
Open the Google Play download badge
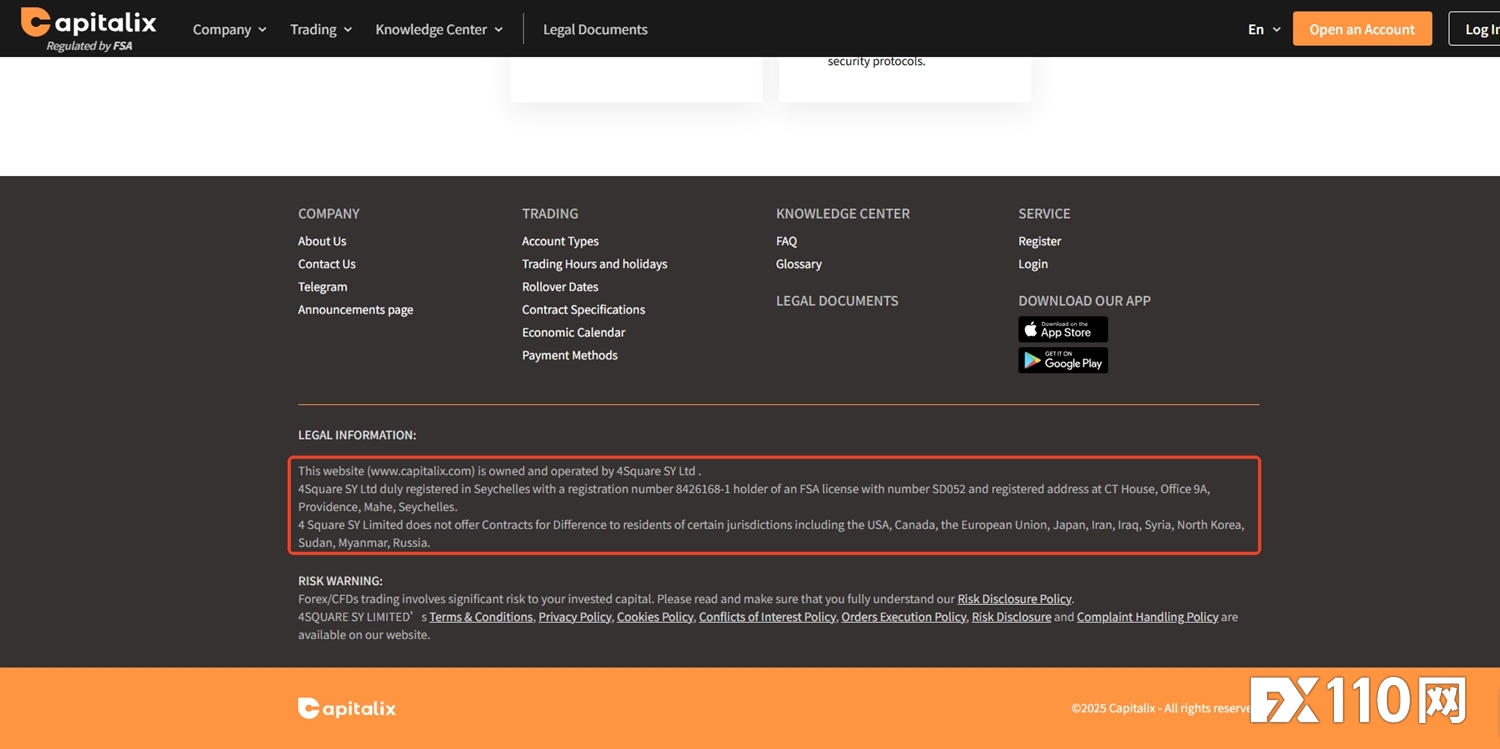pos(1063,360)
